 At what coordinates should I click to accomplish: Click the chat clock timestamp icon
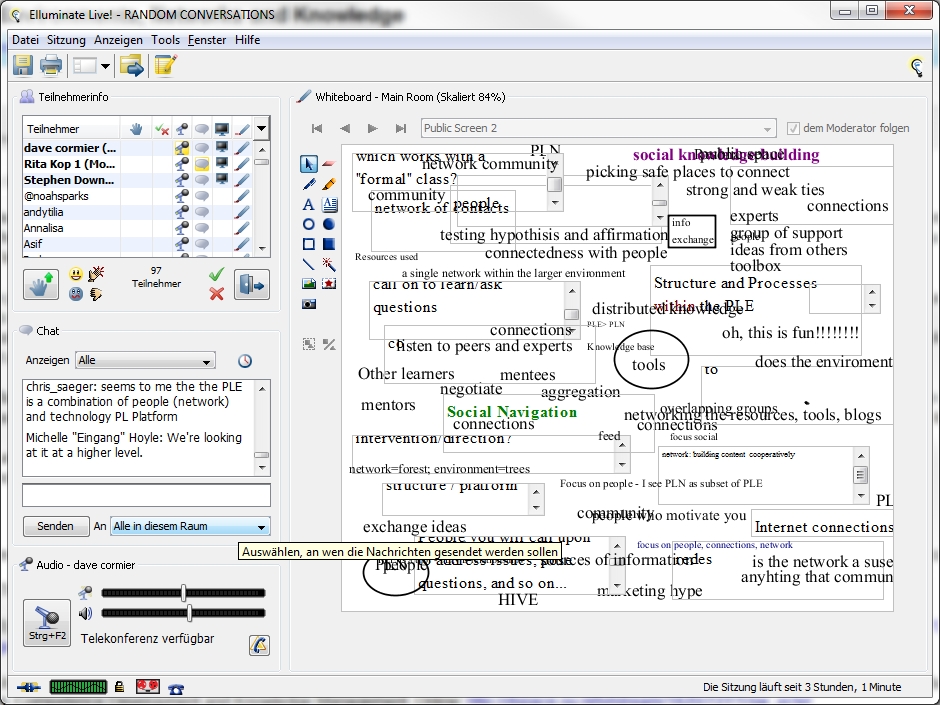245,361
